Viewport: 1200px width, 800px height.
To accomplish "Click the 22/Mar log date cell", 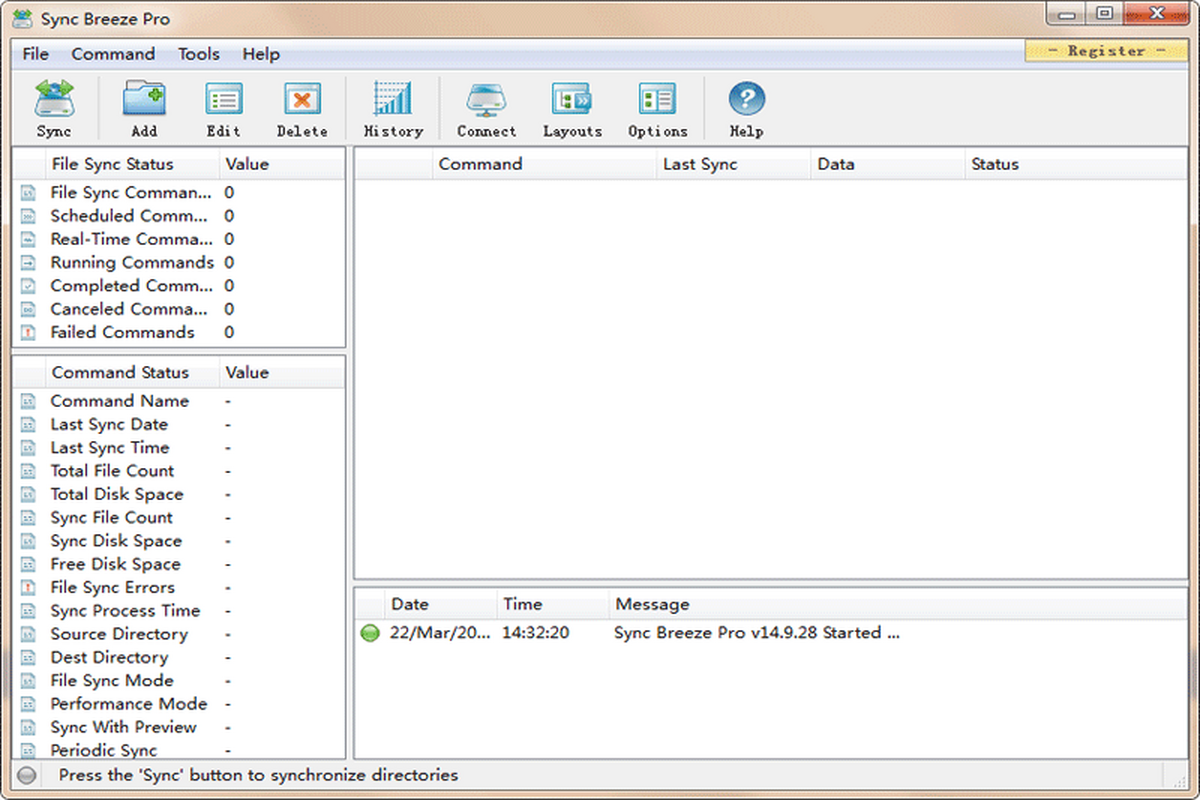I will (x=440, y=633).
